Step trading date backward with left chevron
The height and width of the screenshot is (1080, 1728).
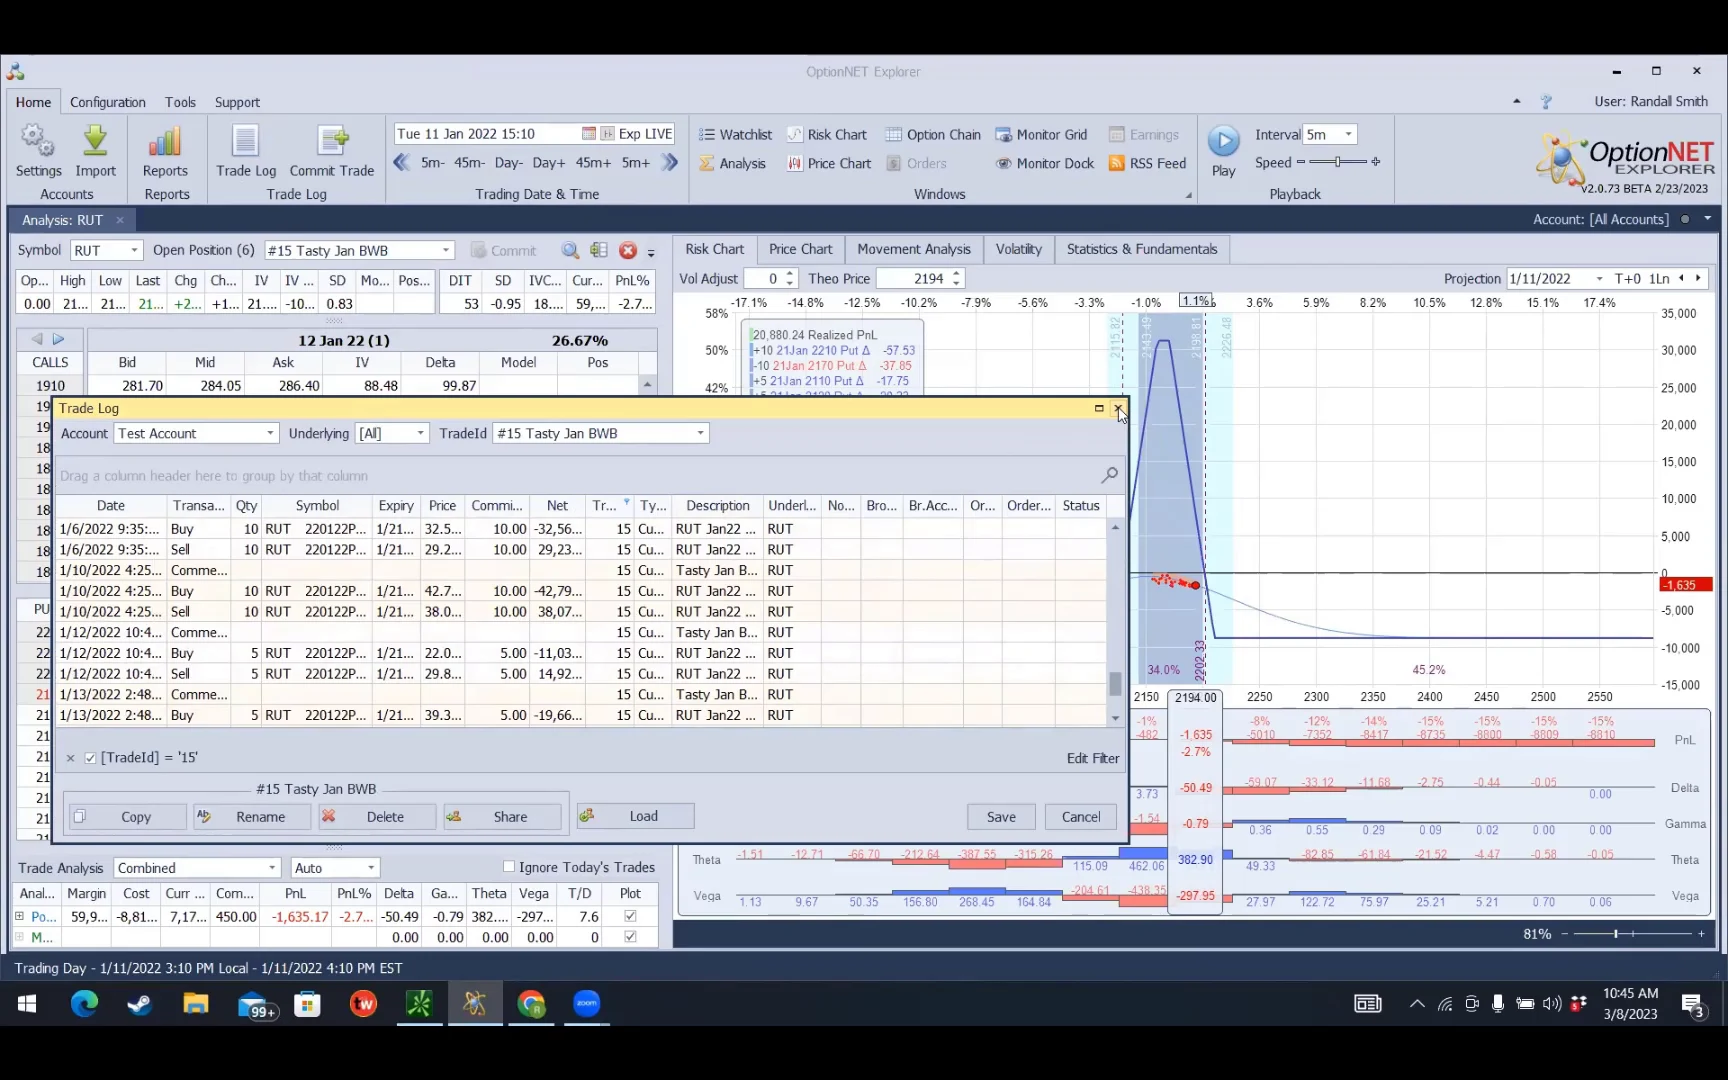click(x=402, y=163)
